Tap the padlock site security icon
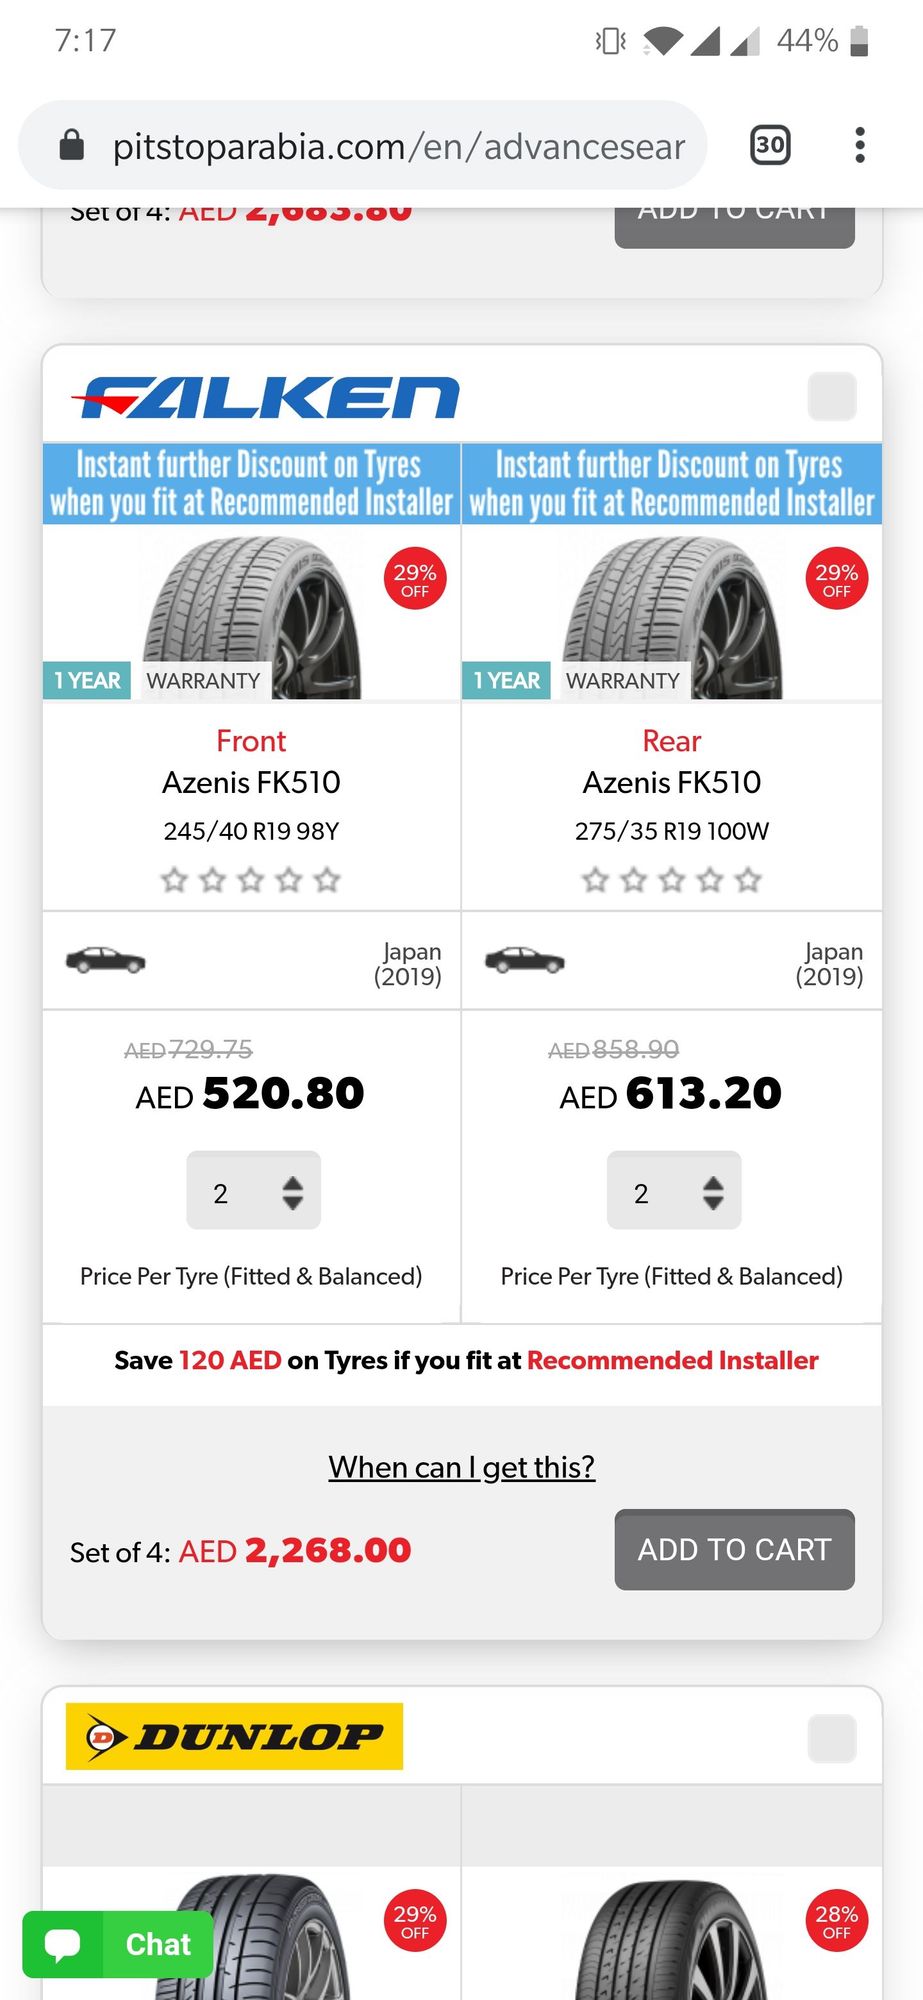This screenshot has width=923, height=2000. 72,146
